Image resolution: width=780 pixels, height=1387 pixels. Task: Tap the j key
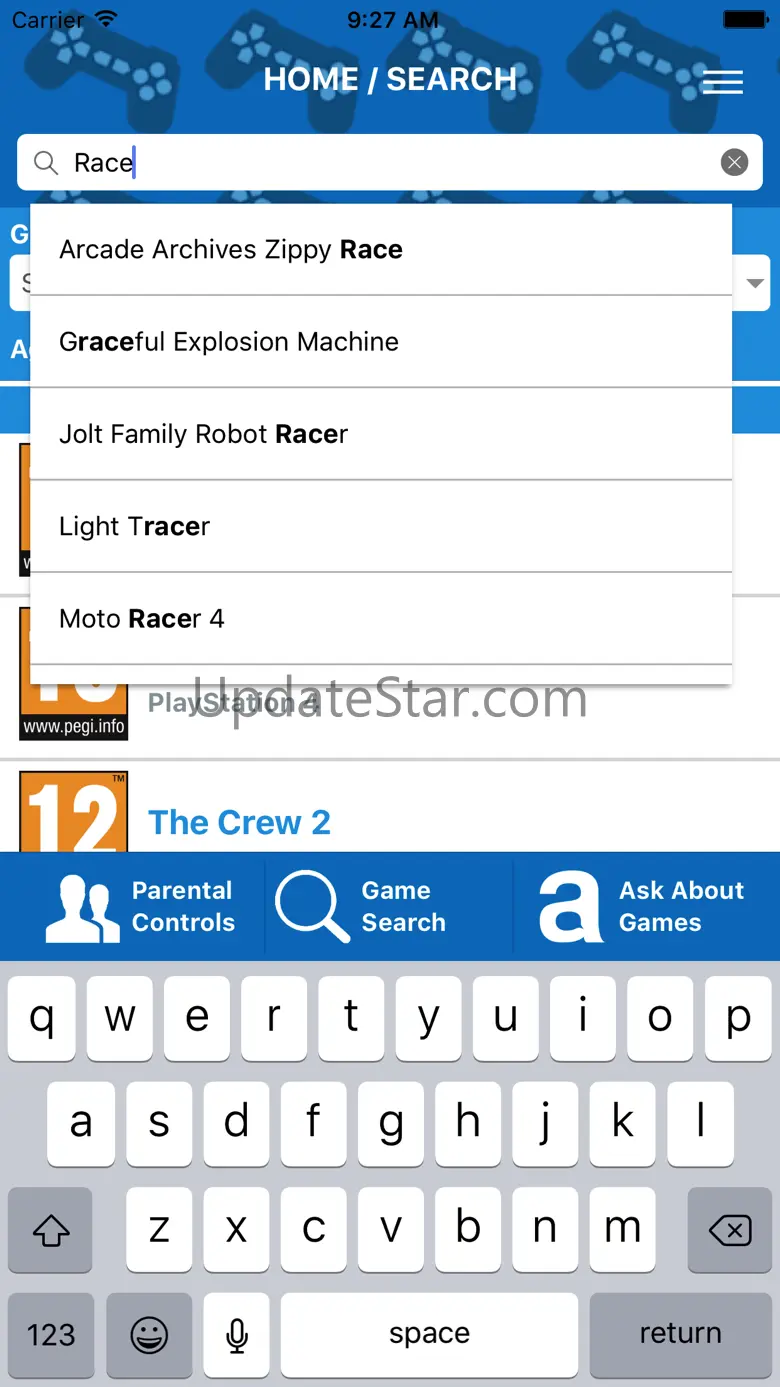click(545, 1124)
